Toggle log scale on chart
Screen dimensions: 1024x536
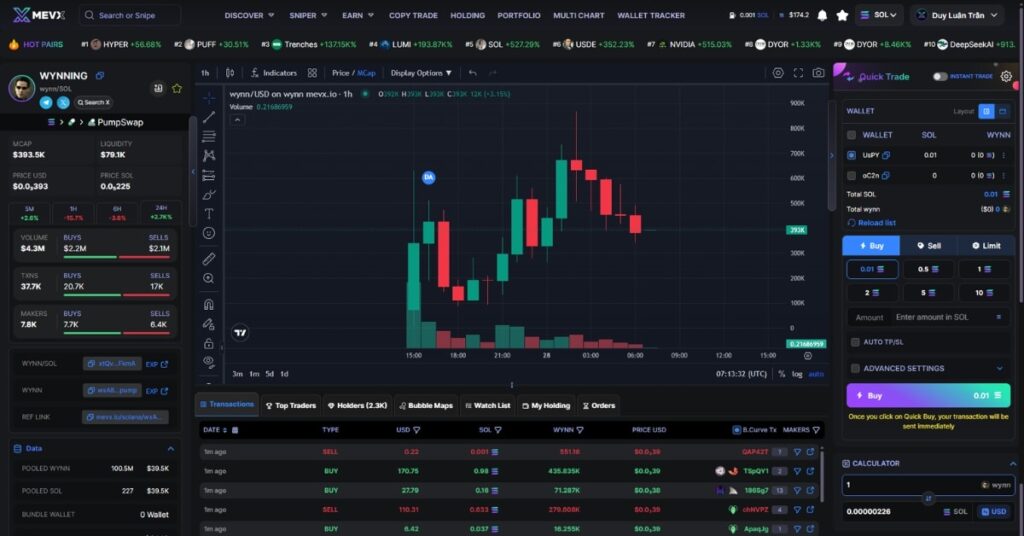(x=797, y=374)
